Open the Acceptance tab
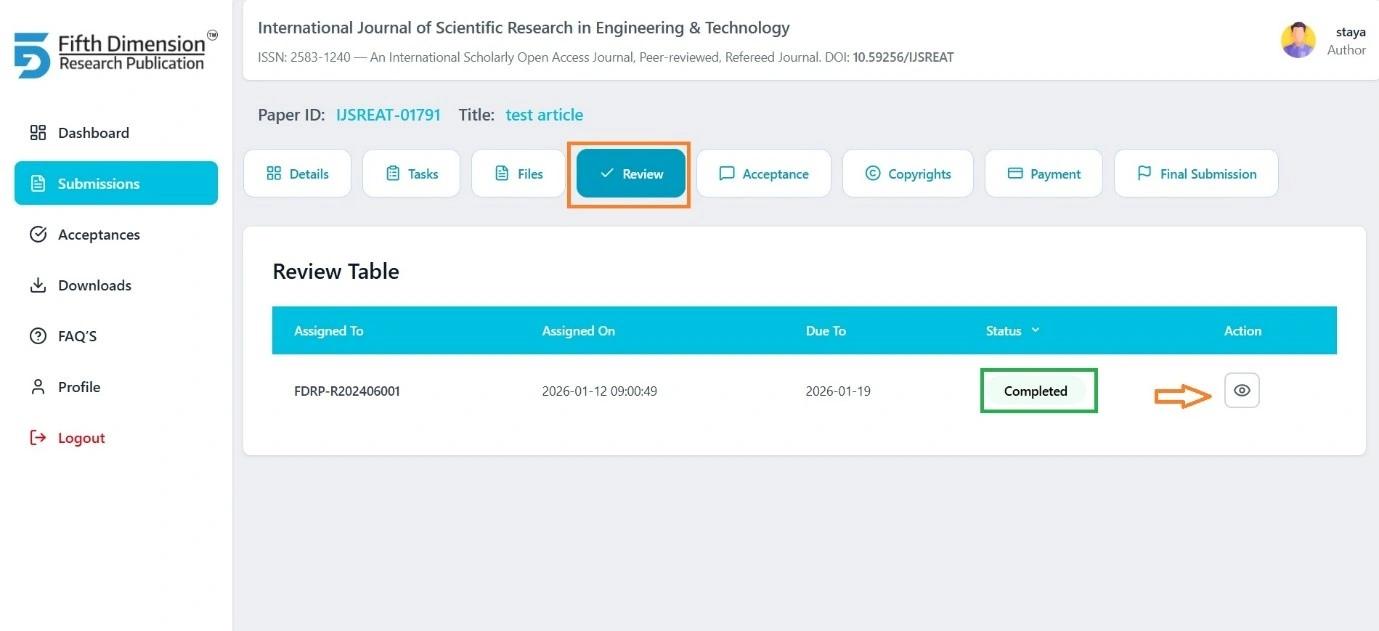This screenshot has height=631, width=1379. [x=764, y=173]
